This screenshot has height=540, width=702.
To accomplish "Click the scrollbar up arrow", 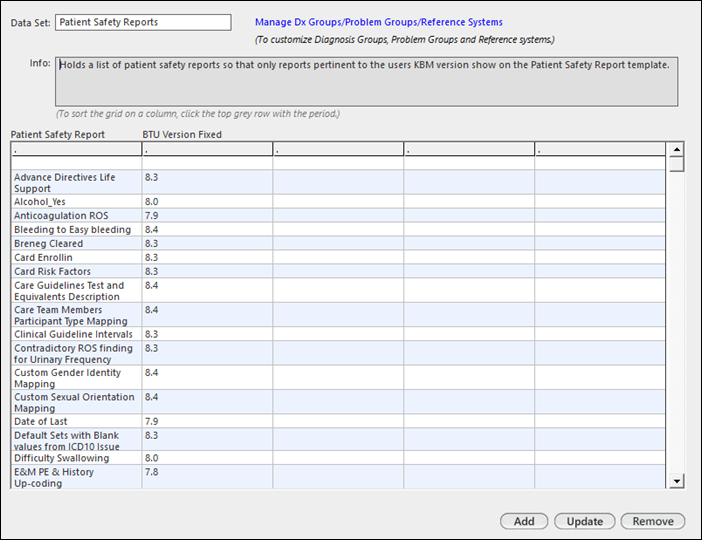I will point(677,150).
